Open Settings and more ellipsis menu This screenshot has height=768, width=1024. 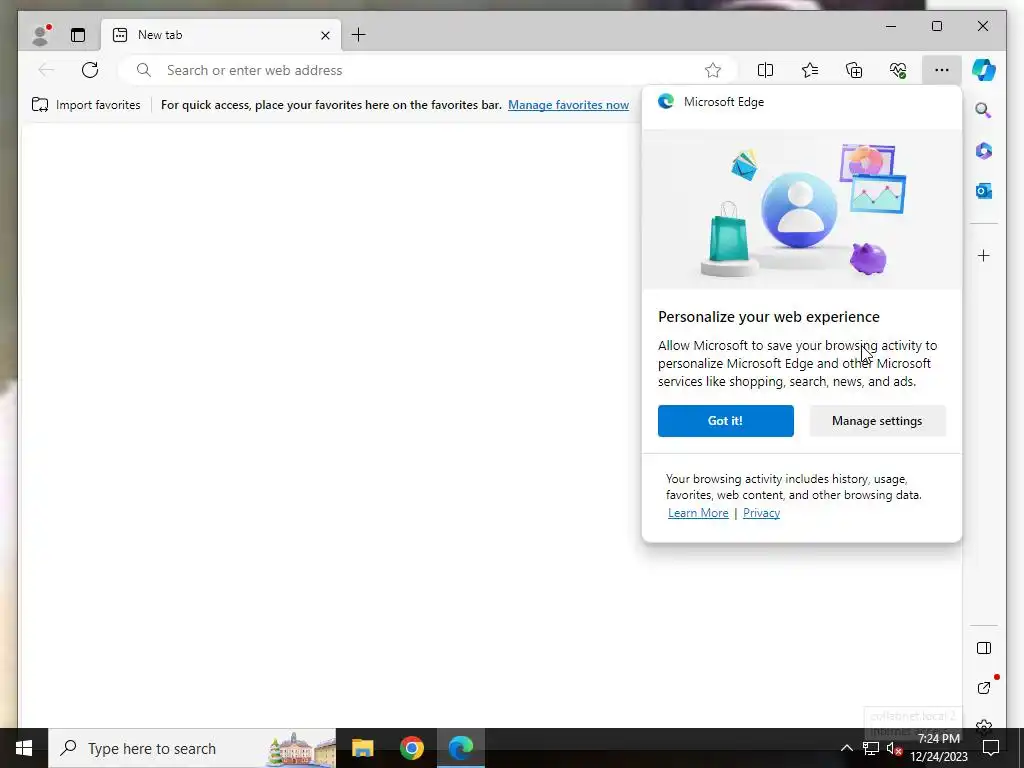pyautogui.click(x=942, y=70)
